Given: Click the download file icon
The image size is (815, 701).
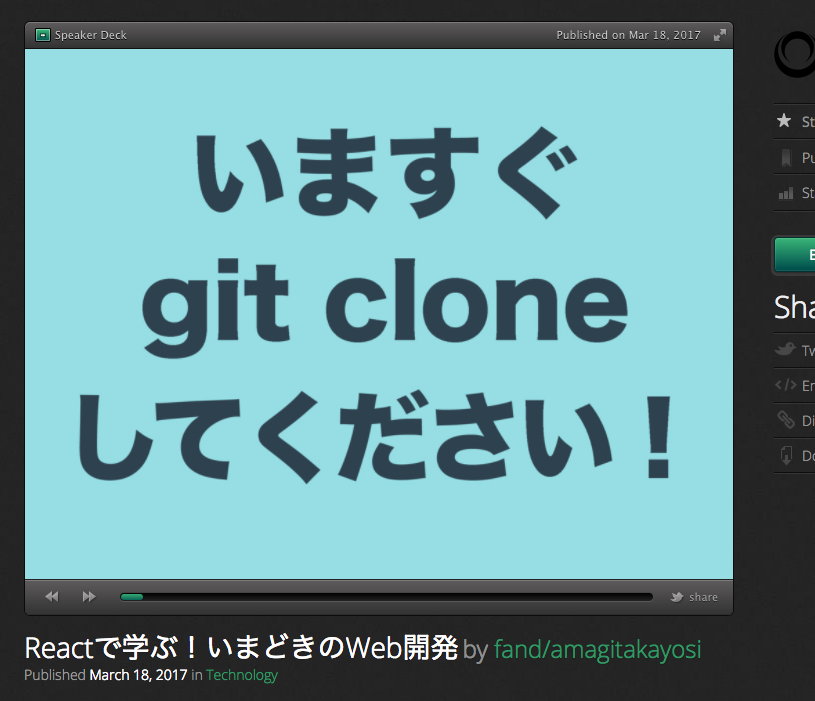Looking at the screenshot, I should tap(786, 455).
